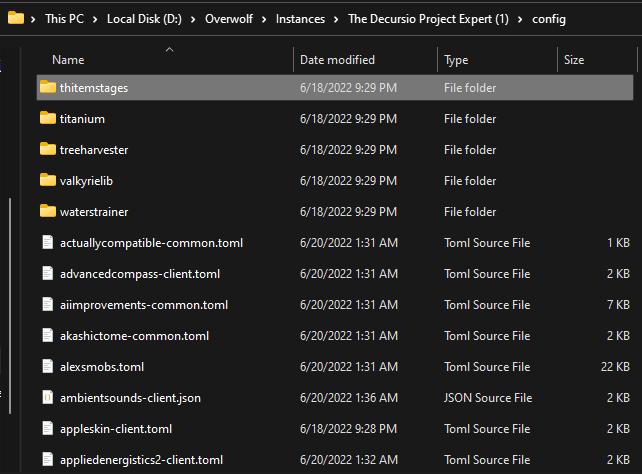Select the ambientsounds-client.json file name
The image size is (642, 474).
coord(130,398)
